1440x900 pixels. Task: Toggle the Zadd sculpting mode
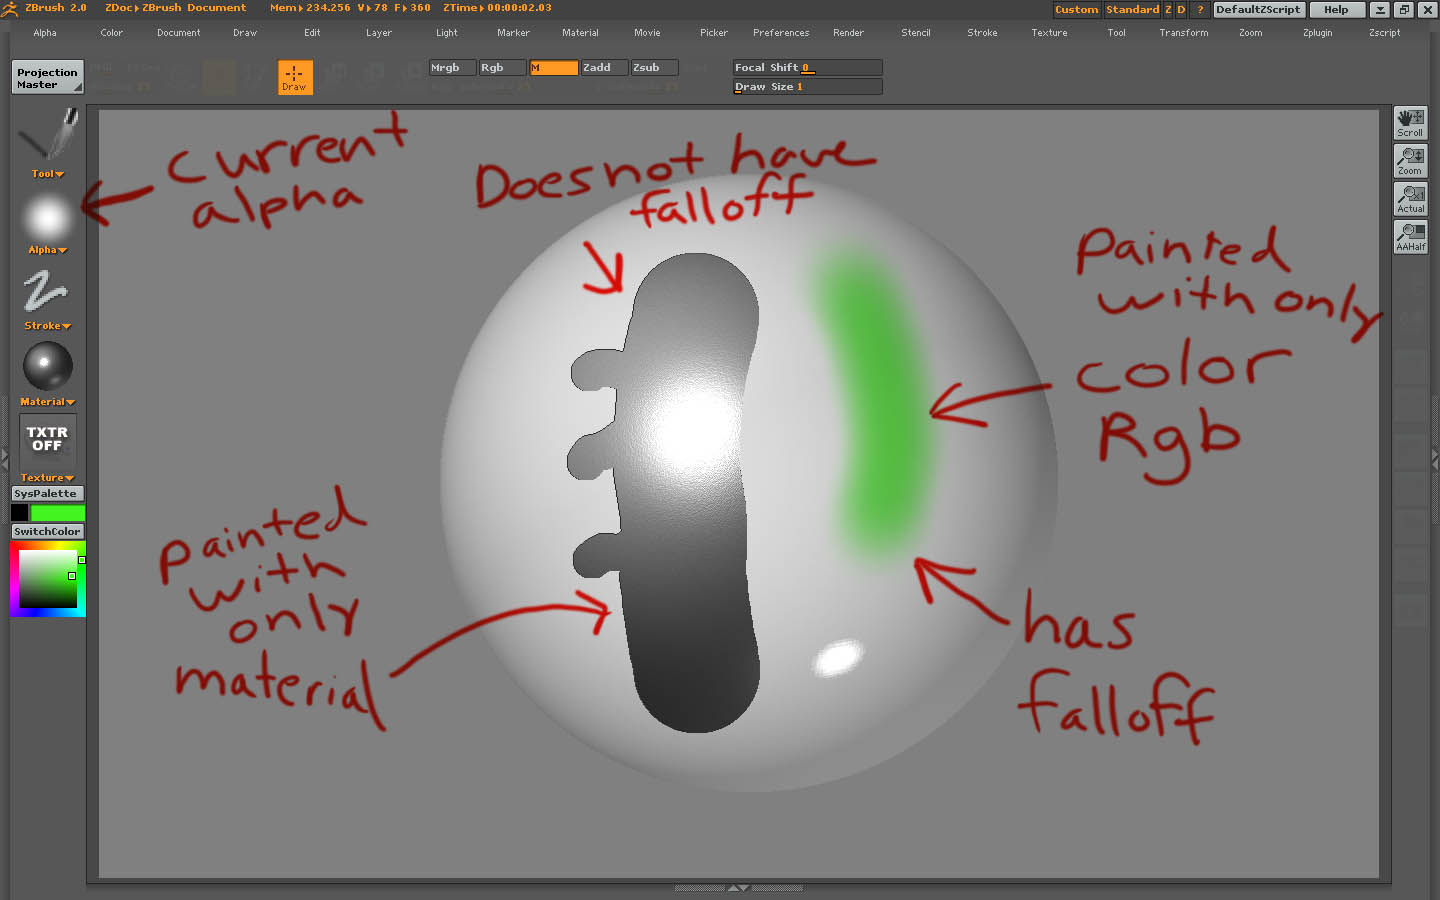coord(603,67)
